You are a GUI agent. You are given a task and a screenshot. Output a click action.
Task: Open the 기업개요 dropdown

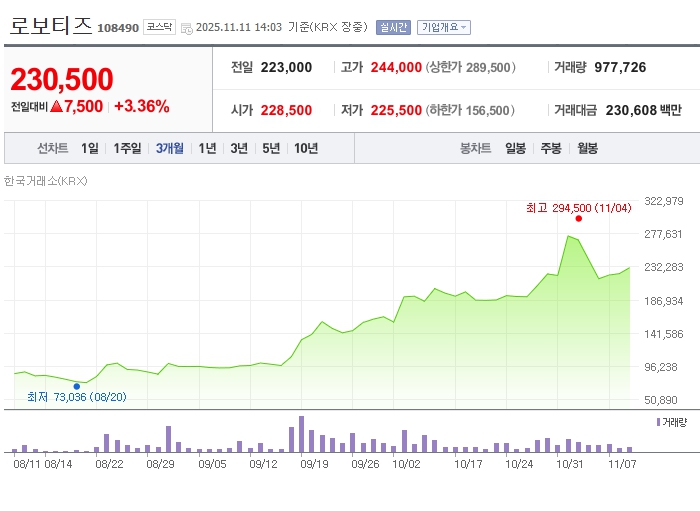(443, 27)
